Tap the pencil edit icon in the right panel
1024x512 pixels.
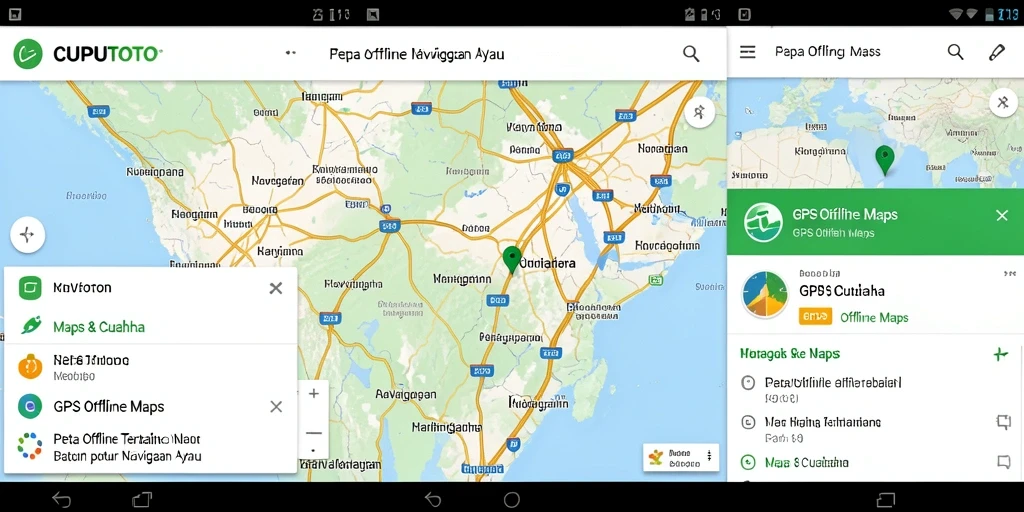pos(997,52)
